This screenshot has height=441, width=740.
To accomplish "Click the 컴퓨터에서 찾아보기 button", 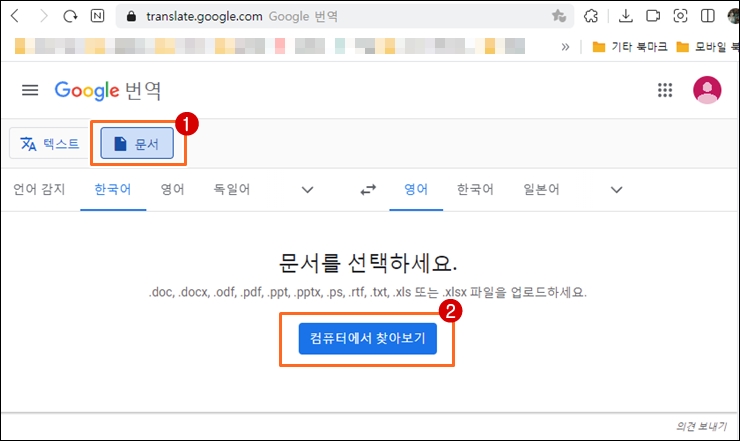I will 368,339.
